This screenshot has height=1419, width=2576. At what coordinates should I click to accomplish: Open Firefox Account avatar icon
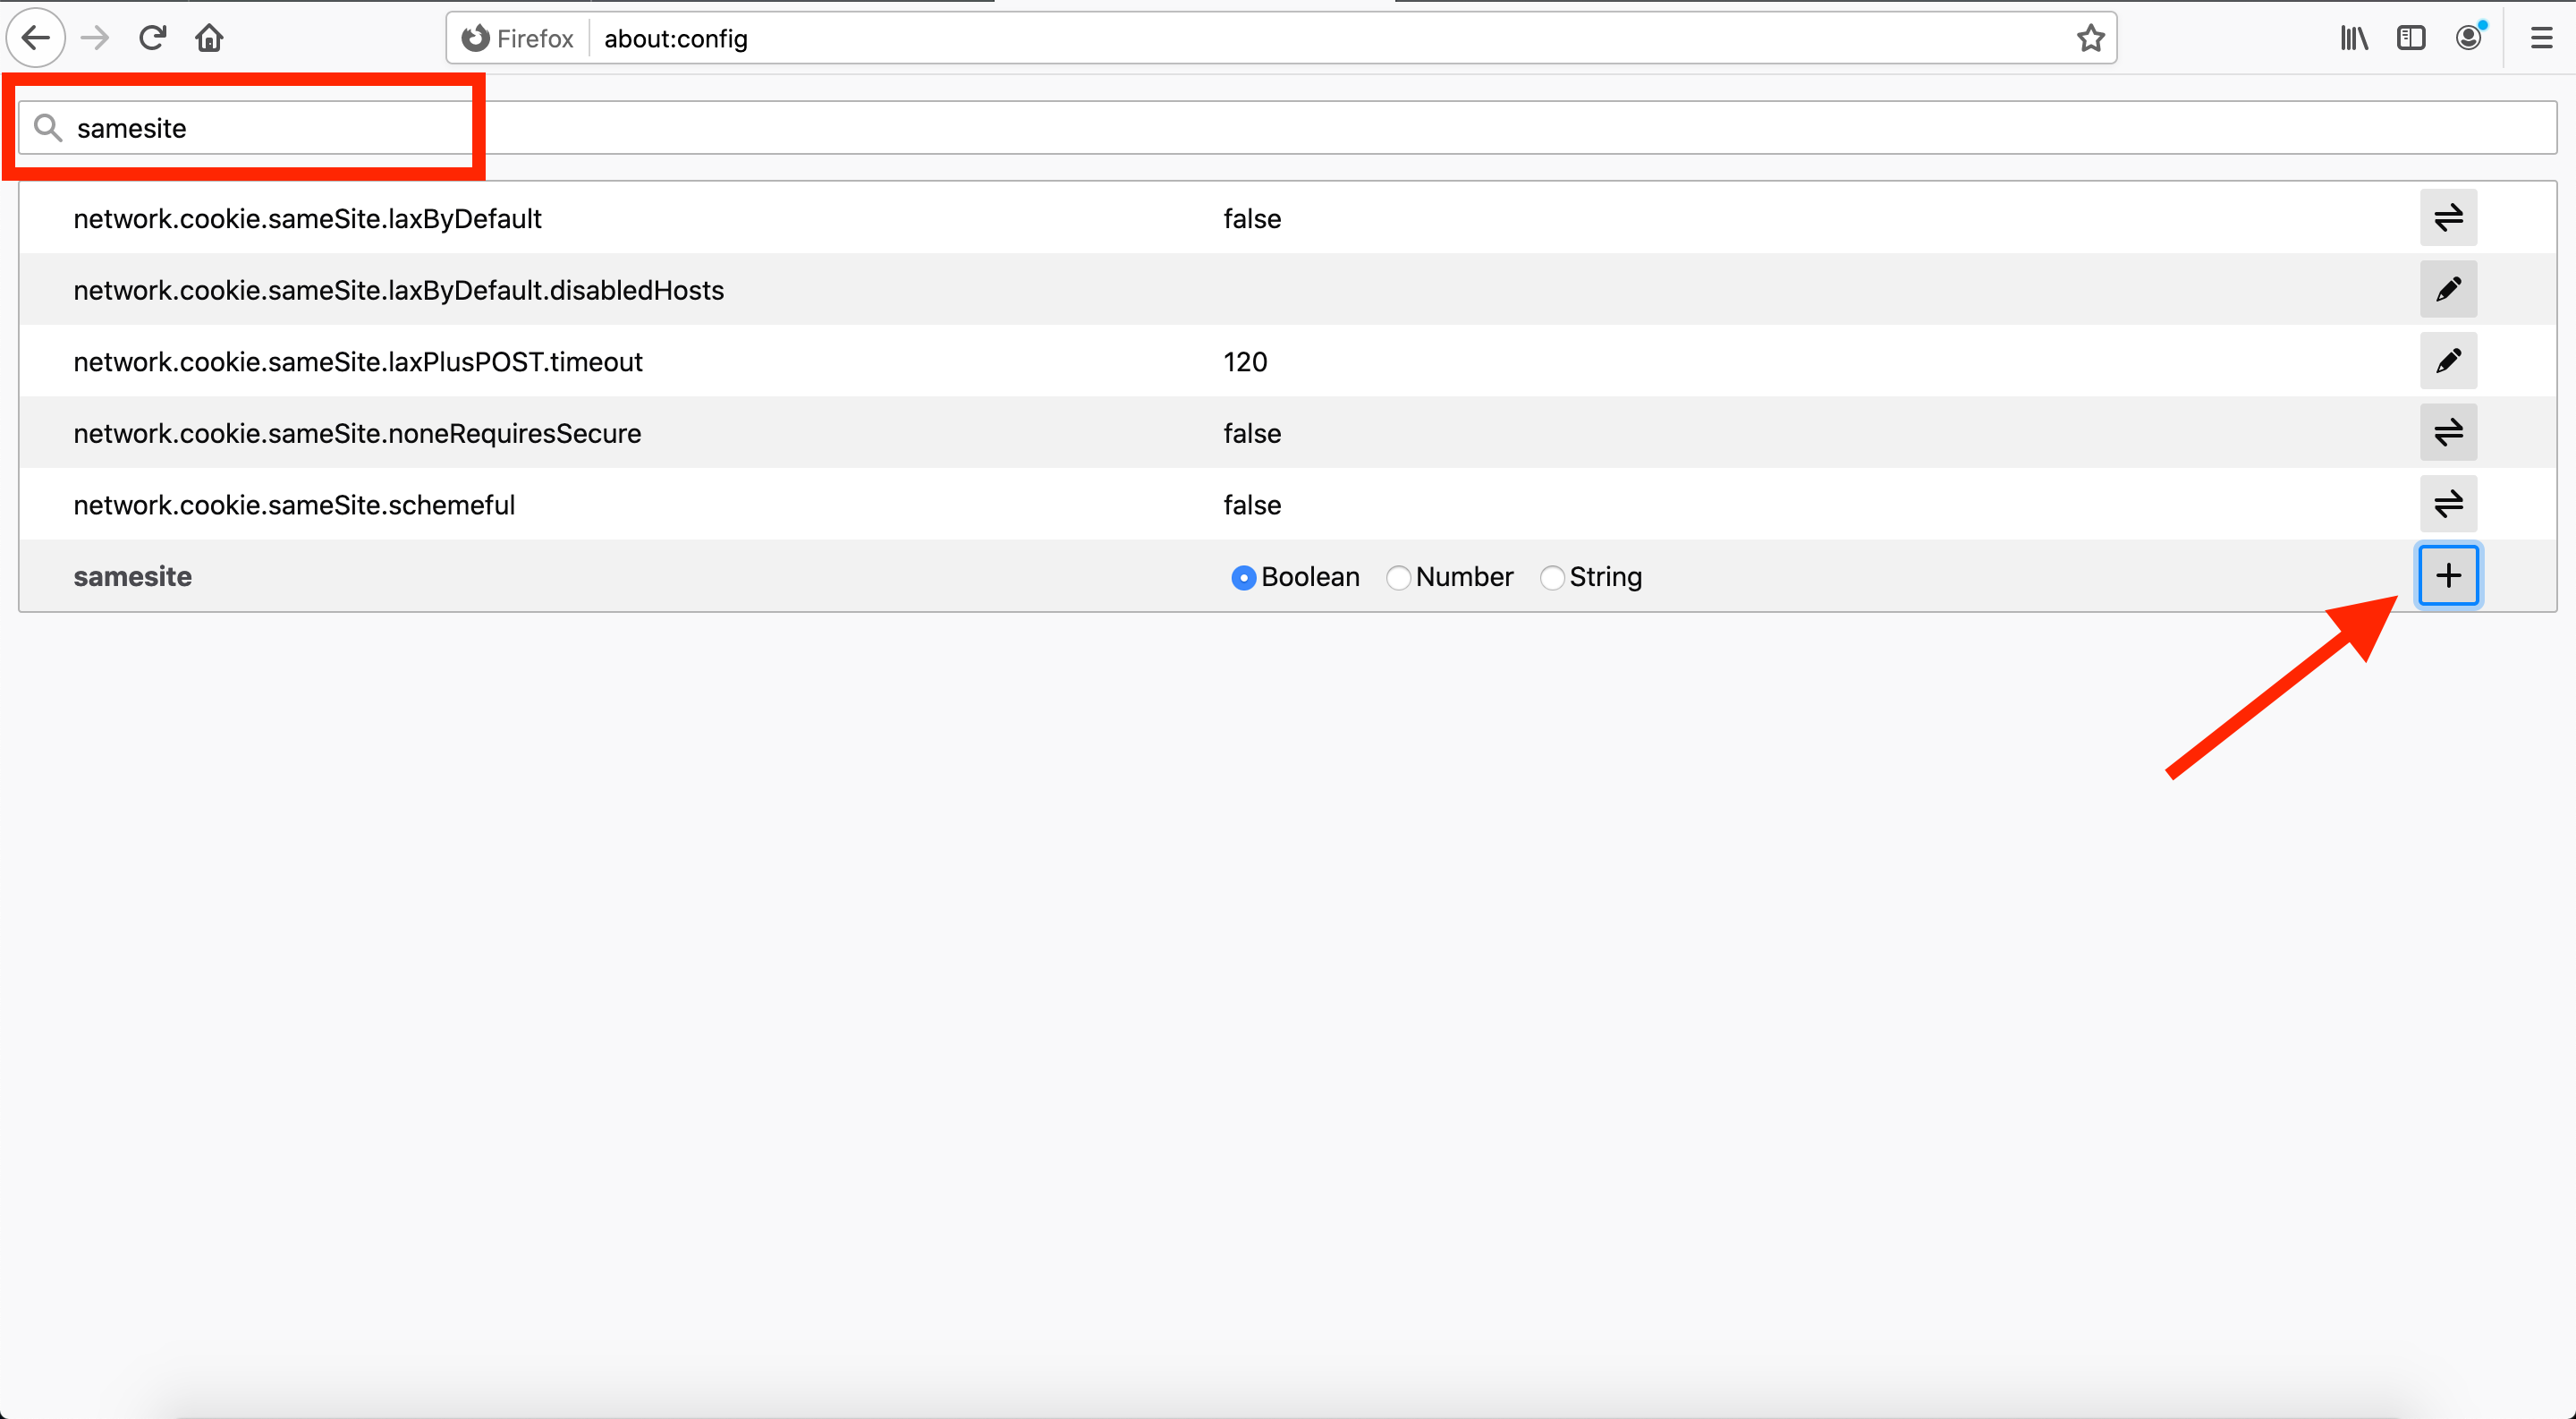coord(2468,38)
